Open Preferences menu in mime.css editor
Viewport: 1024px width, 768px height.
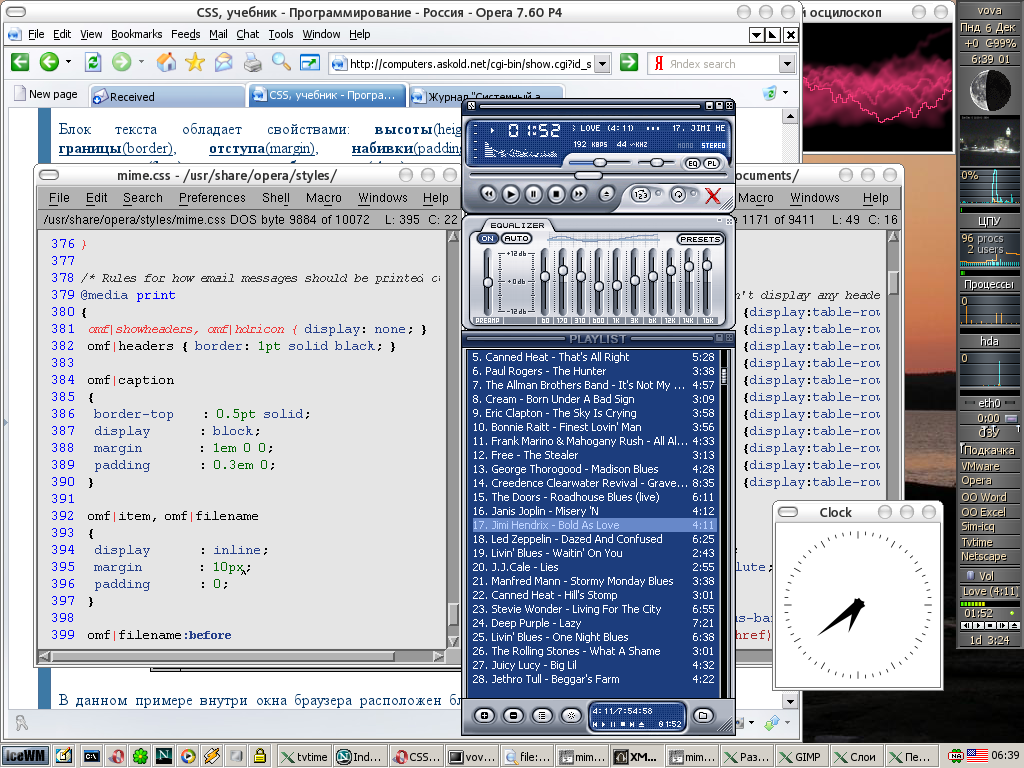[212, 198]
